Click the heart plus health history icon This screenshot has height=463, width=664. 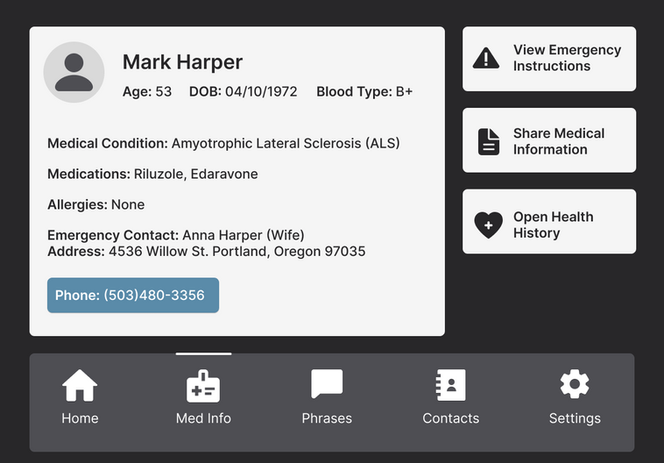pos(488,224)
